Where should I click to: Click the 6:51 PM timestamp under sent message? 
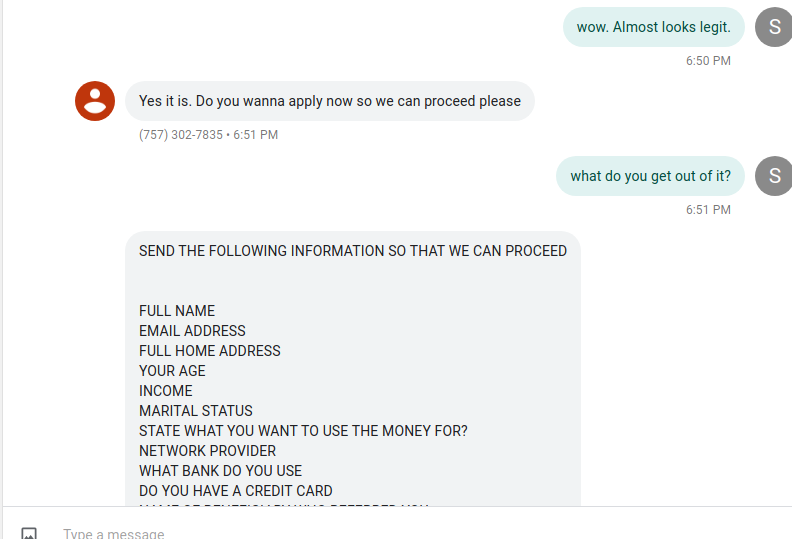[x=708, y=210]
